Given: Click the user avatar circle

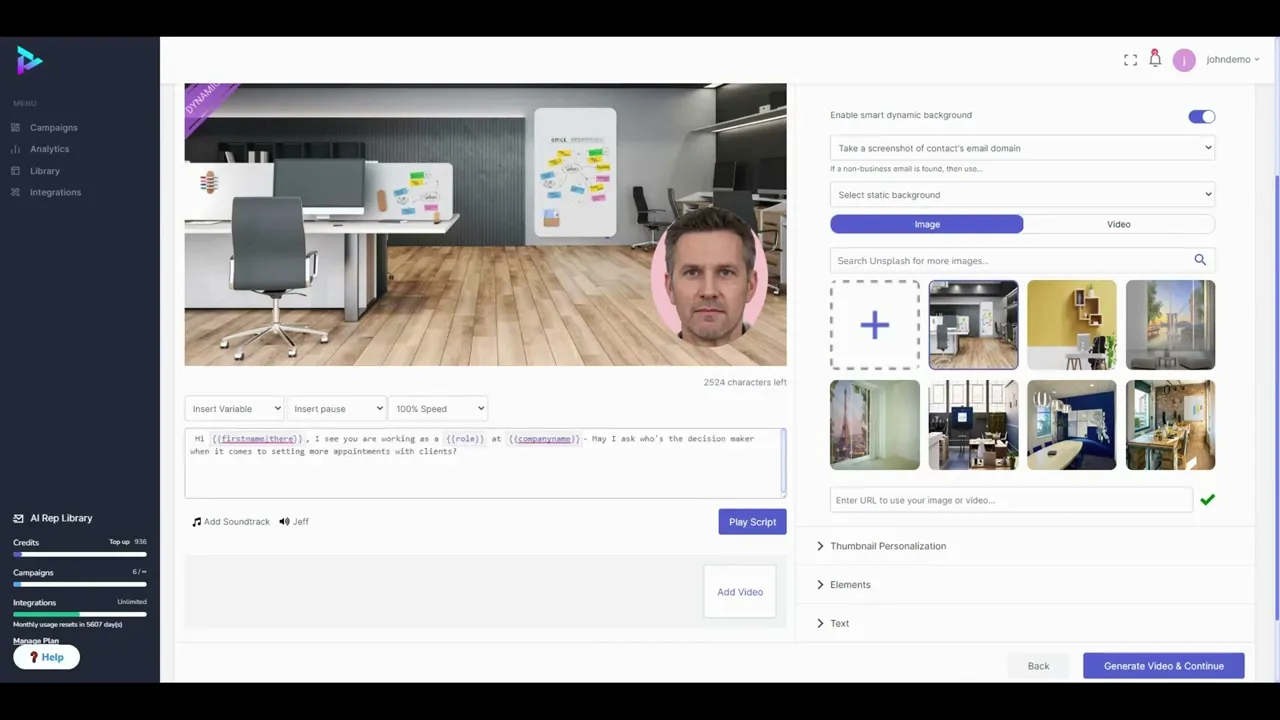Looking at the screenshot, I should (x=1184, y=60).
